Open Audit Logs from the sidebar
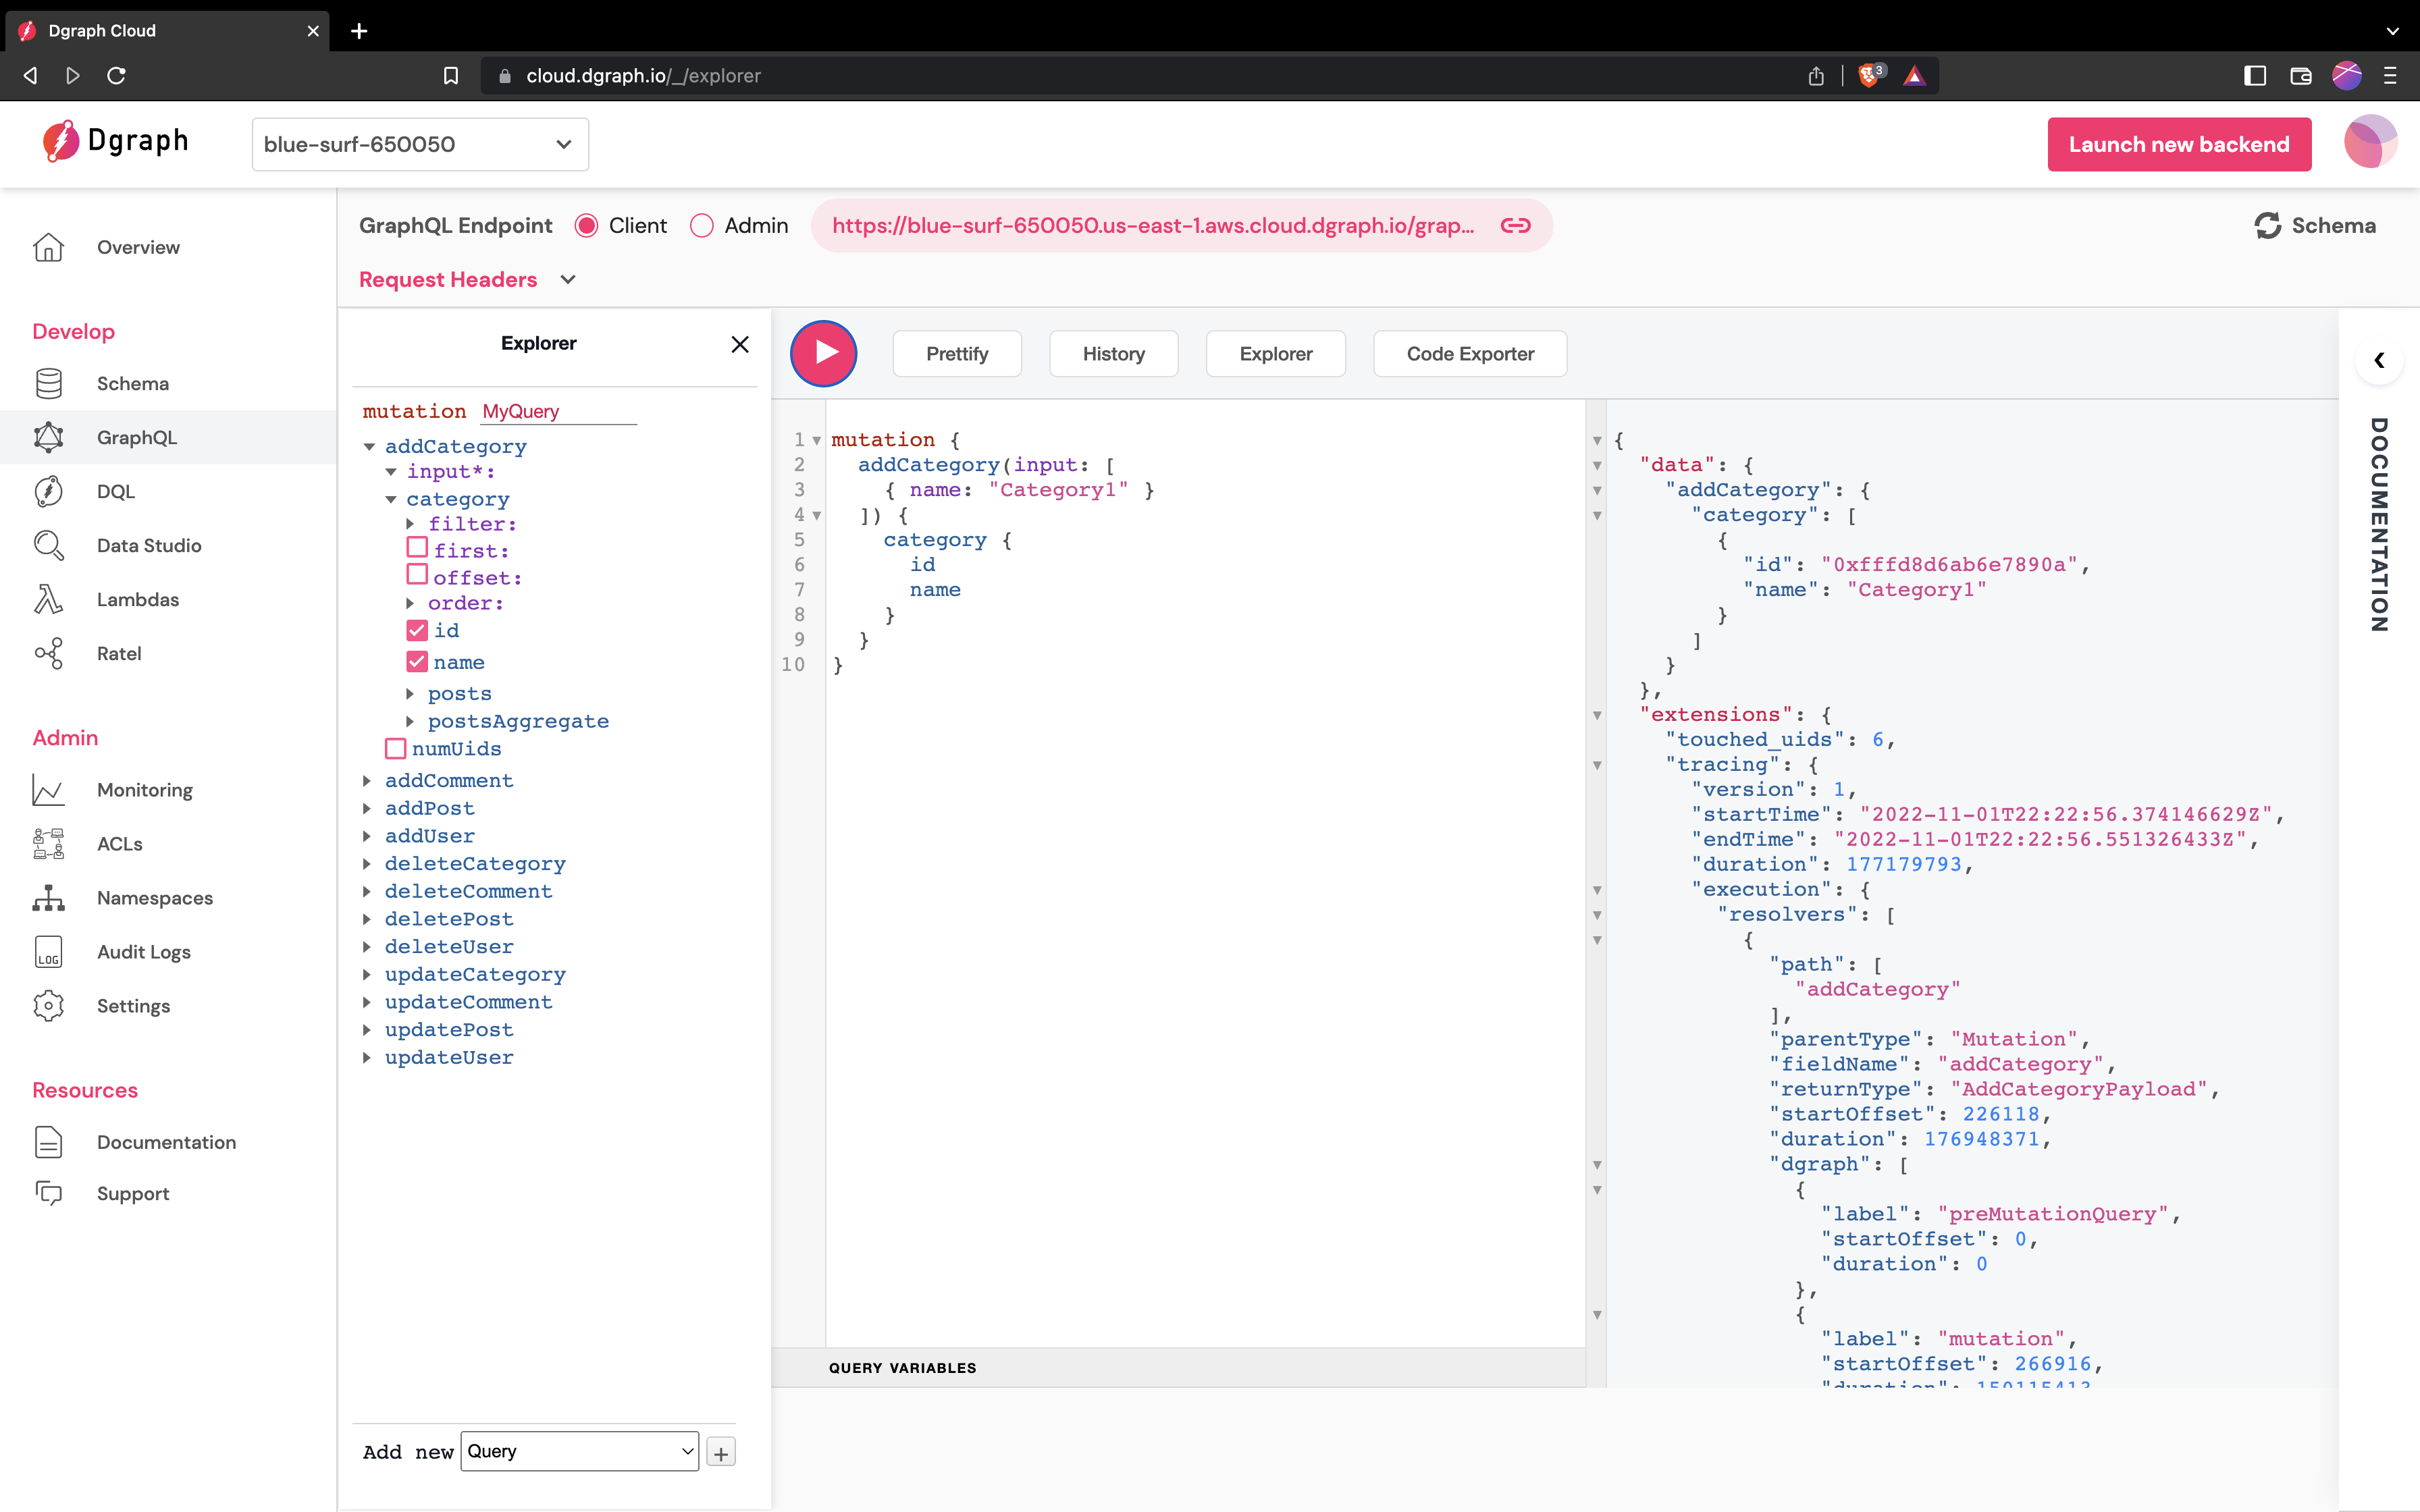 click(x=143, y=951)
